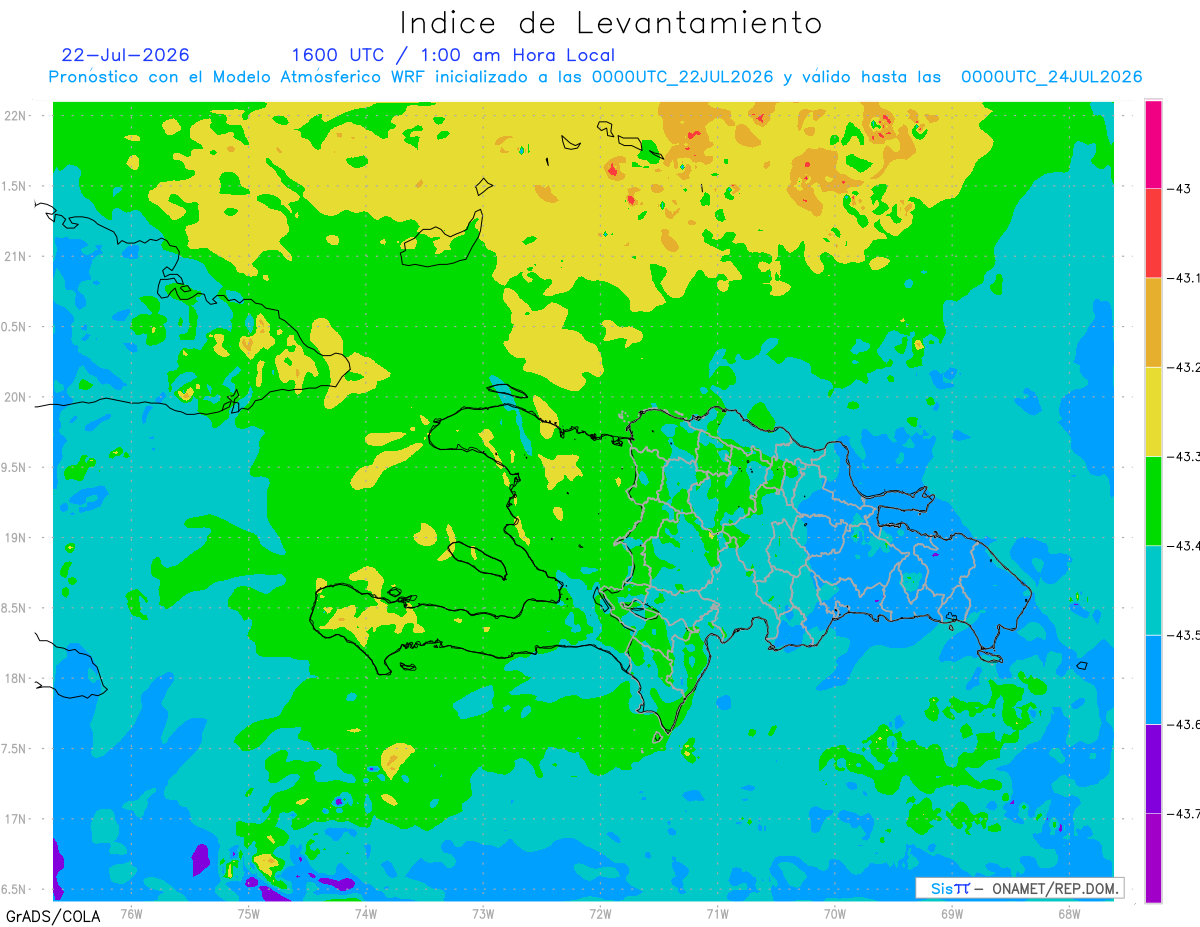This screenshot has height=927, width=1200.
Task: Click the "-43.4" color bar value
Action: [x=1184, y=545]
